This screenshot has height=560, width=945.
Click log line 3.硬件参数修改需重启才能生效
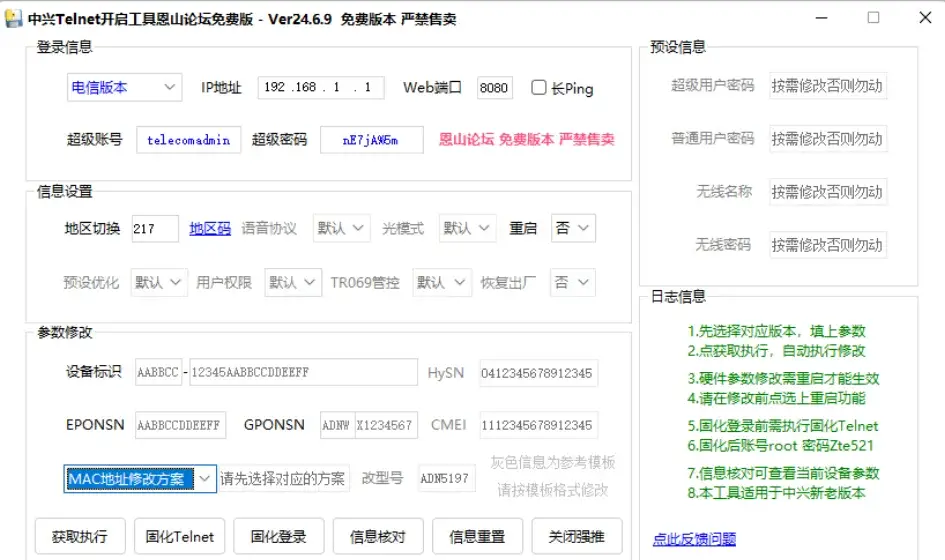pyautogui.click(x=783, y=379)
